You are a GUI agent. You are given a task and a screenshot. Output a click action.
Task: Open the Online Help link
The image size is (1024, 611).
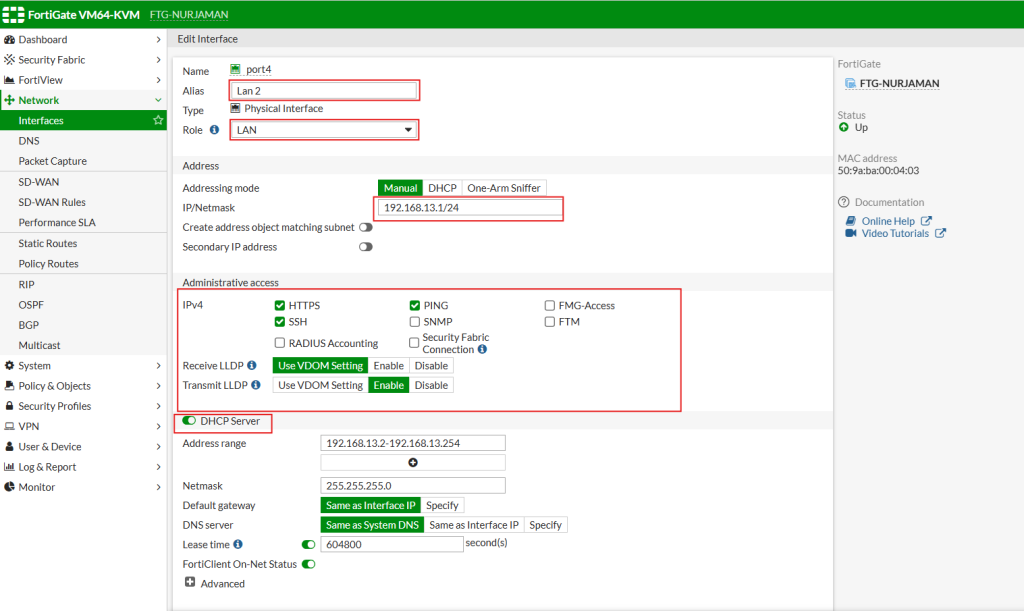point(888,221)
